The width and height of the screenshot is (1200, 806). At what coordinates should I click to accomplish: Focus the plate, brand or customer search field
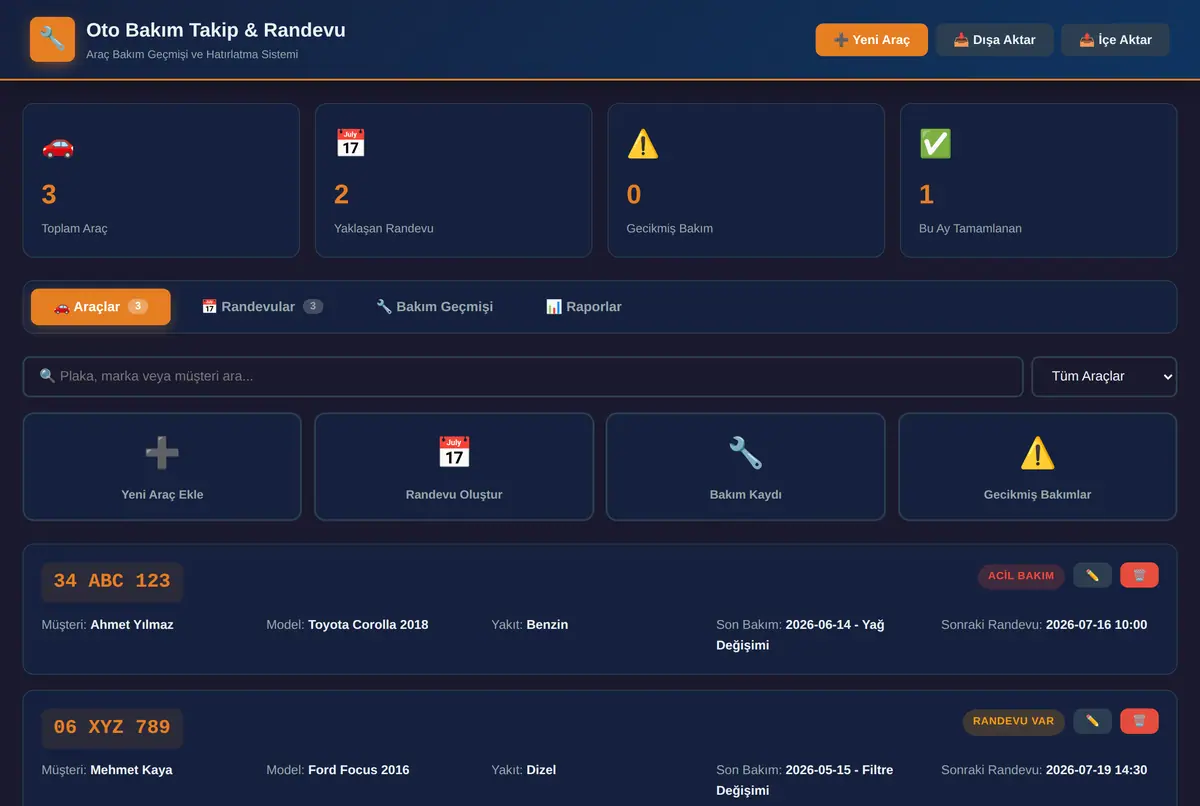(x=523, y=377)
